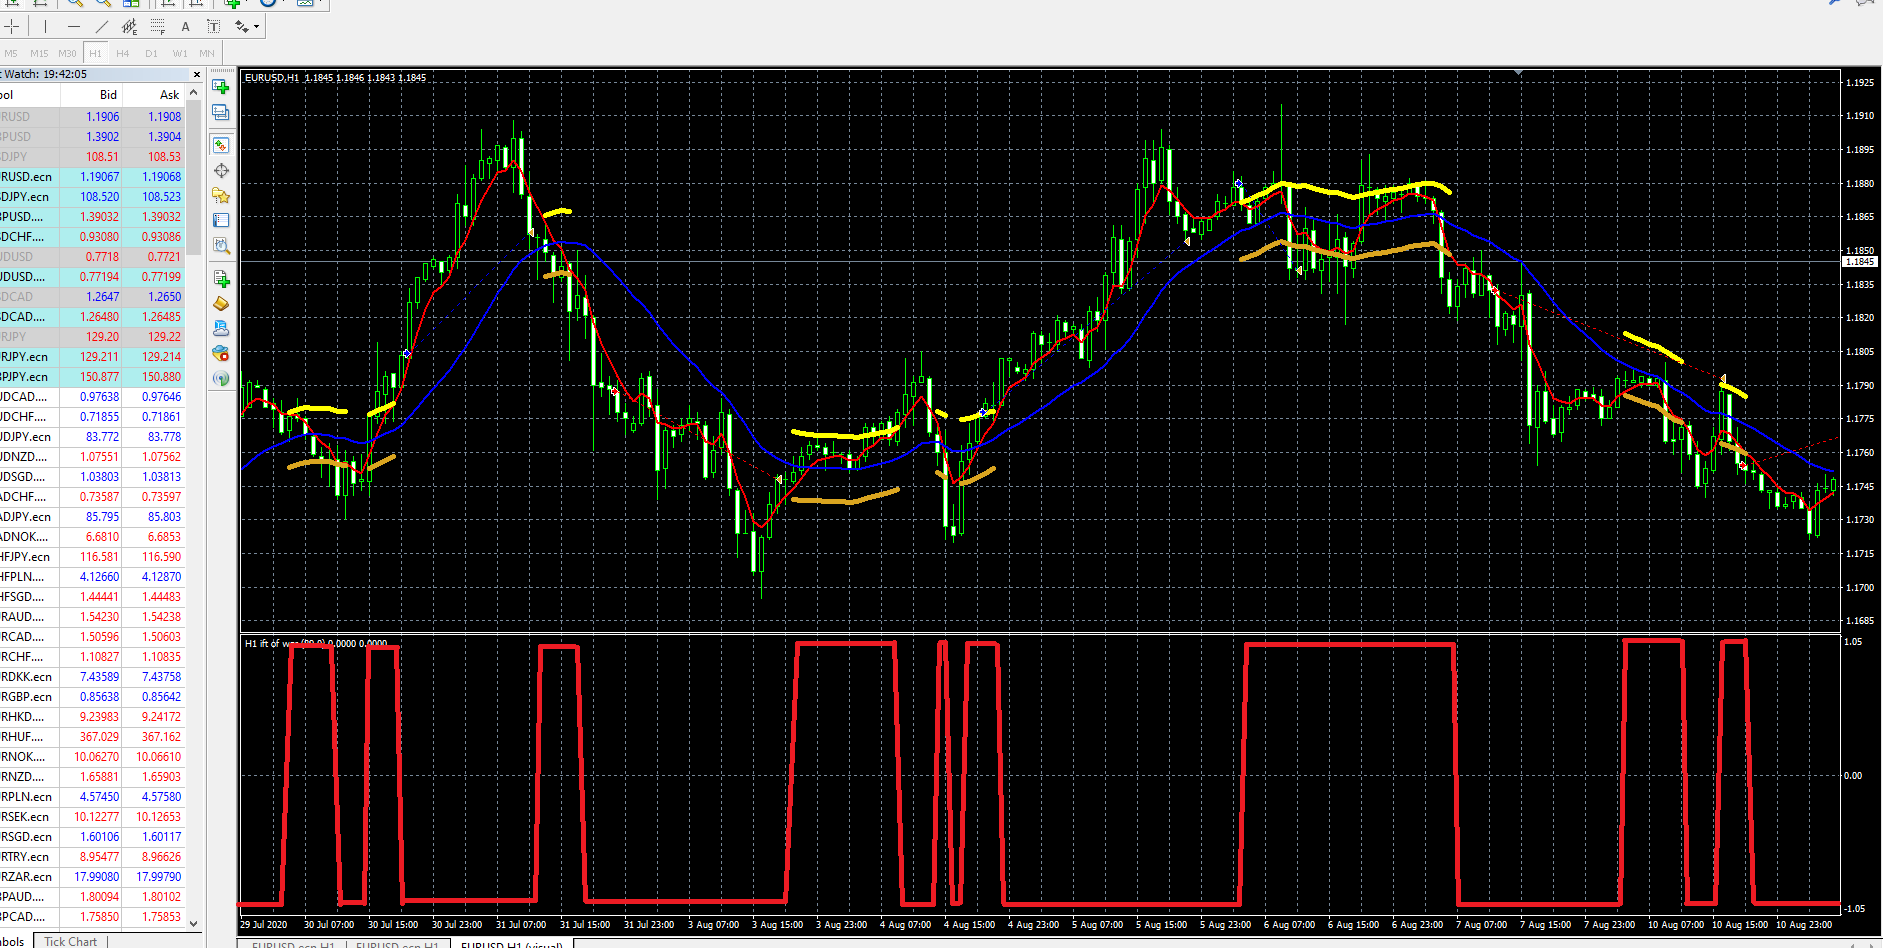Open the chart Profiles icon
This screenshot has height=948, width=1884.
click(x=221, y=113)
